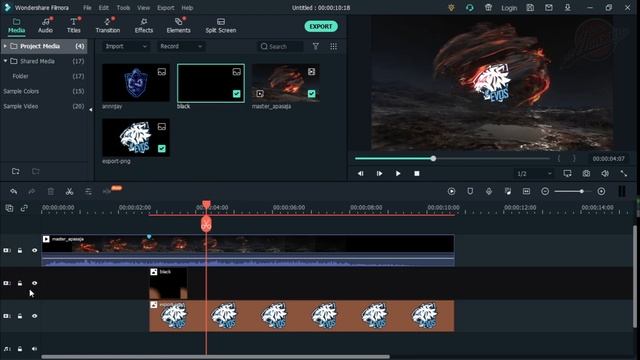Click the record voiceover microphone icon
This screenshot has height=360, width=640.
[489, 191]
